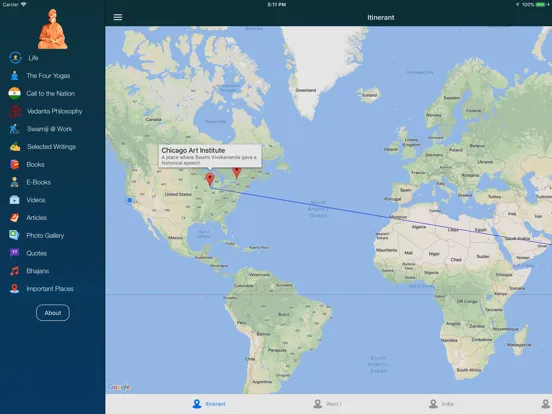552x414 pixels.
Task: Select the Four Yogas meditation icon
Action: (x=14, y=75)
